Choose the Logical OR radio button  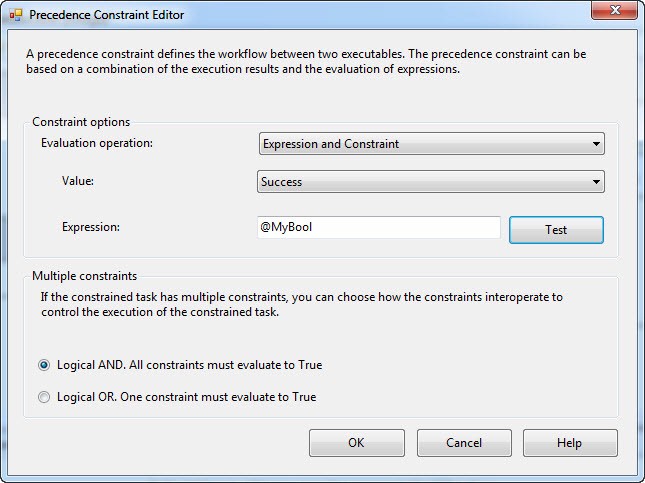[x=44, y=397]
